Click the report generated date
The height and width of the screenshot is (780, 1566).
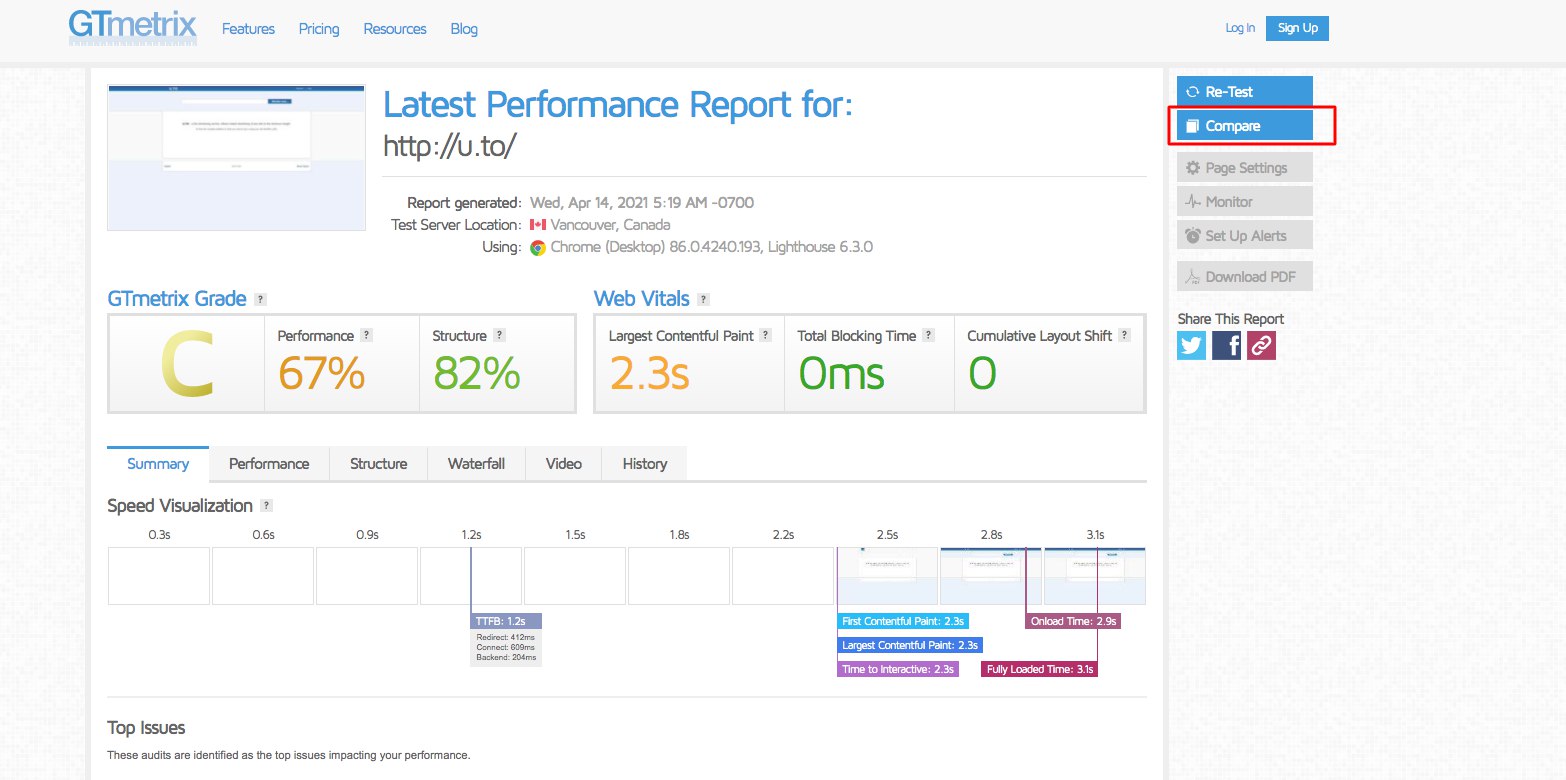click(642, 203)
